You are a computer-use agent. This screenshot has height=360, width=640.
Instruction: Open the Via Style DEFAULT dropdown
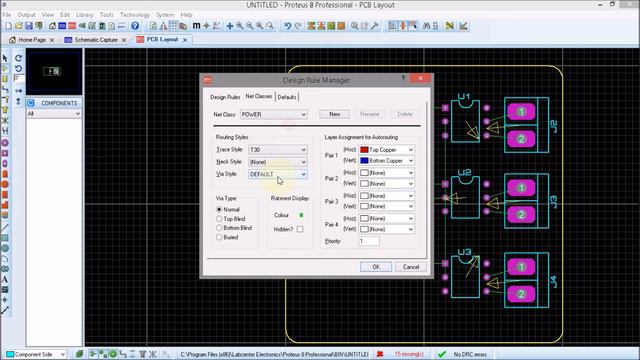click(x=278, y=174)
